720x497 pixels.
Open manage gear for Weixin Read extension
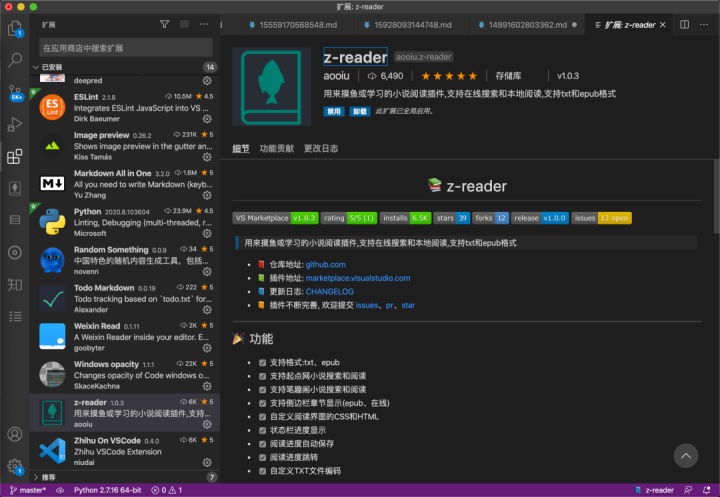click(x=207, y=348)
